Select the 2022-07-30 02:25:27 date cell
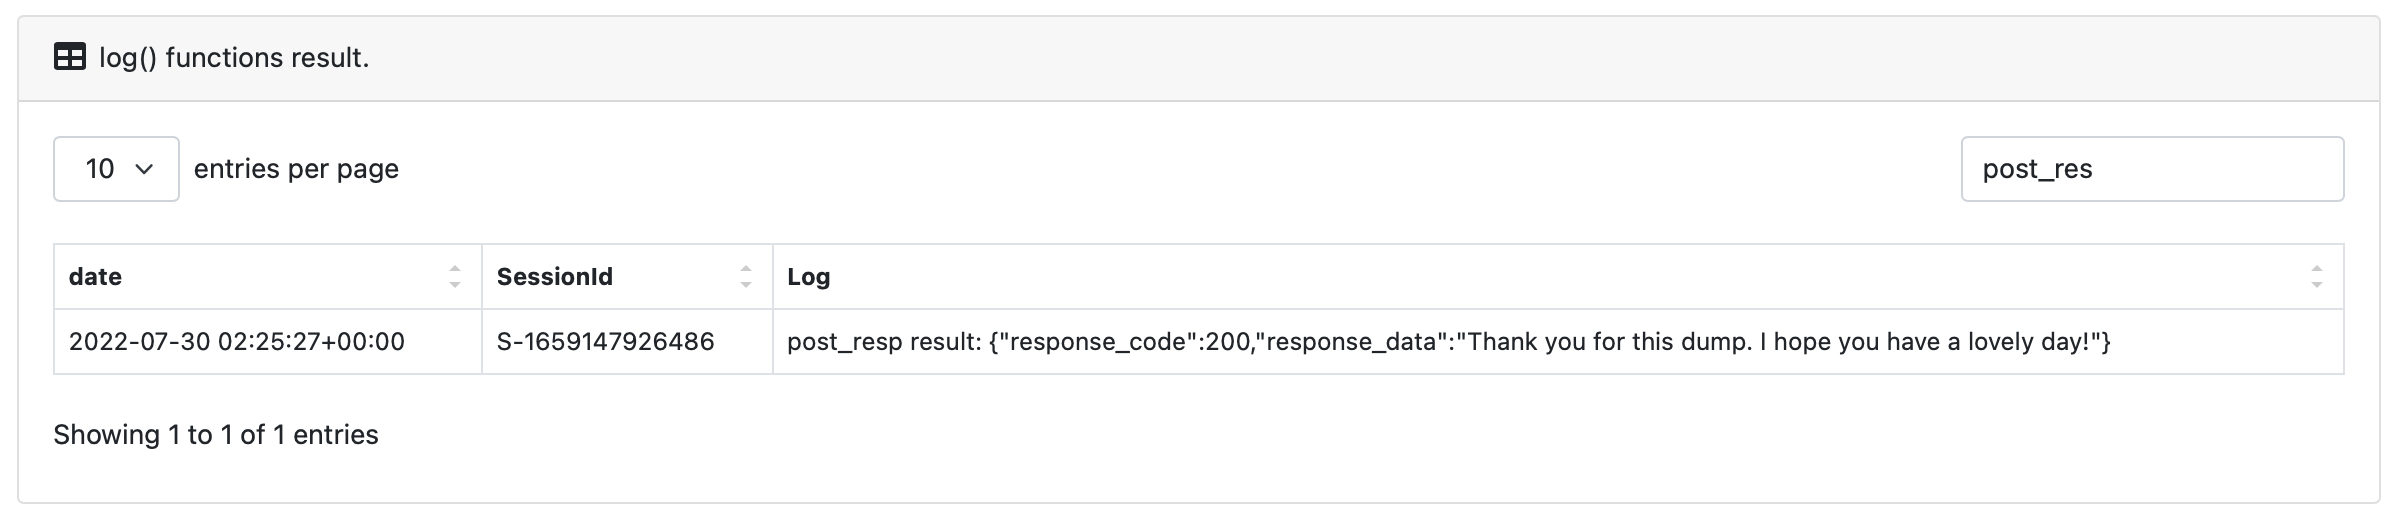 coord(237,342)
